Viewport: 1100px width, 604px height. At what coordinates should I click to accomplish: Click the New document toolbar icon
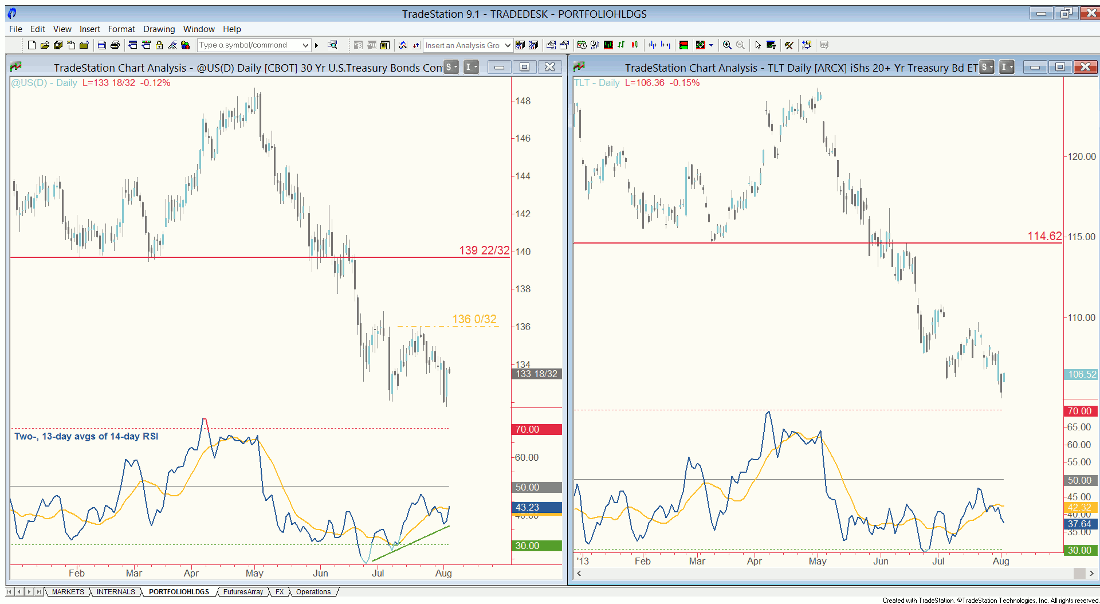(x=32, y=45)
